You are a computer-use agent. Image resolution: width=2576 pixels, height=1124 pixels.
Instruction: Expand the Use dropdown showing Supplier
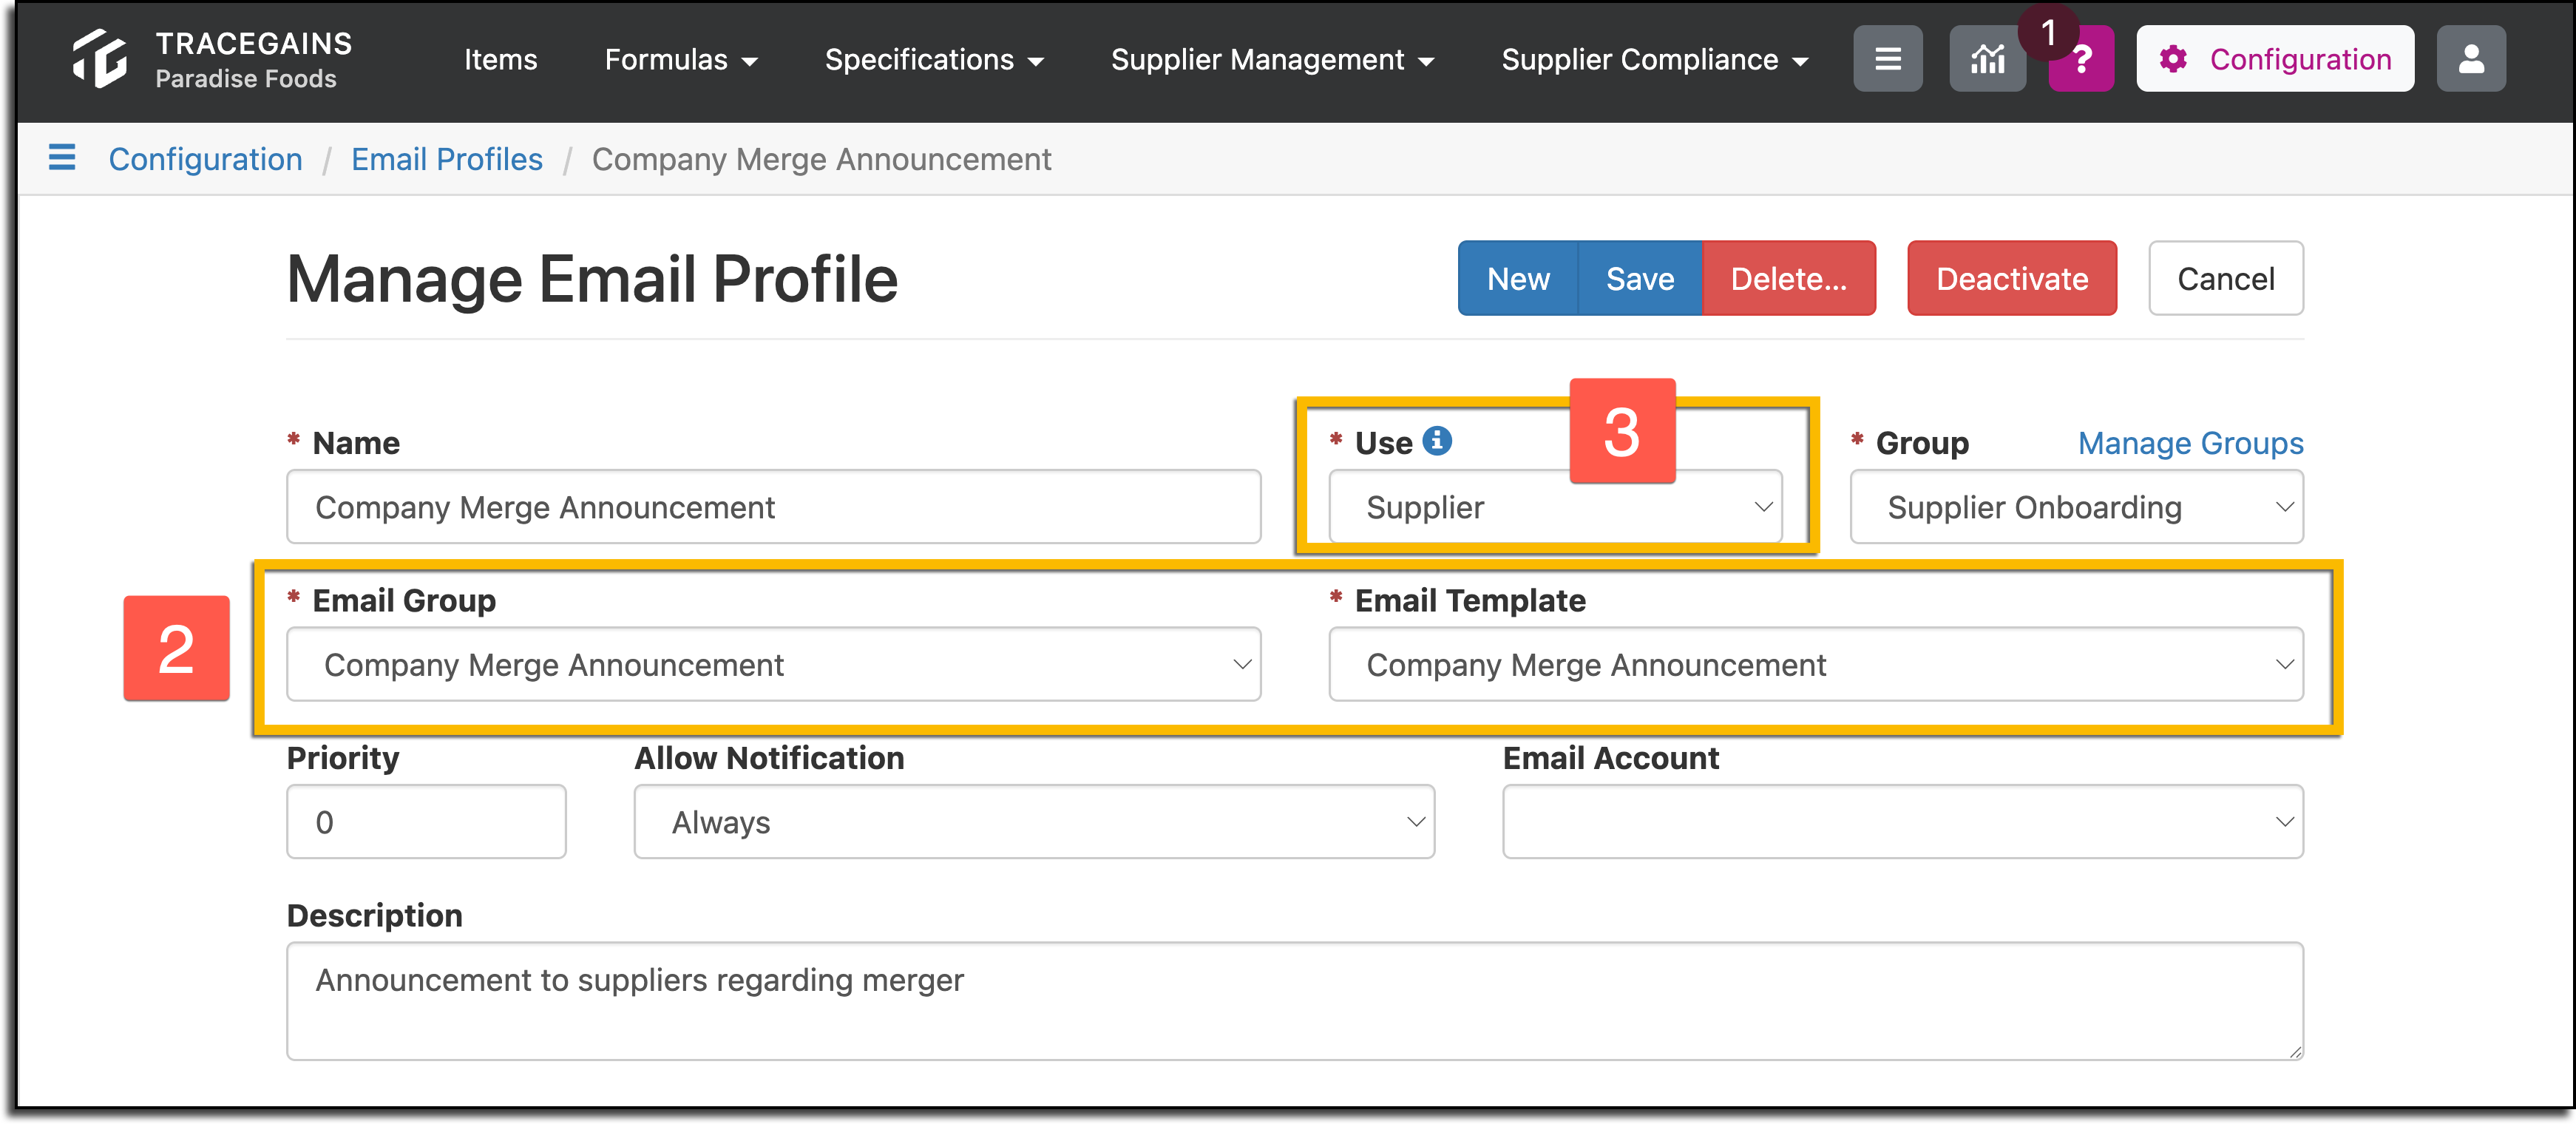(x=1555, y=507)
